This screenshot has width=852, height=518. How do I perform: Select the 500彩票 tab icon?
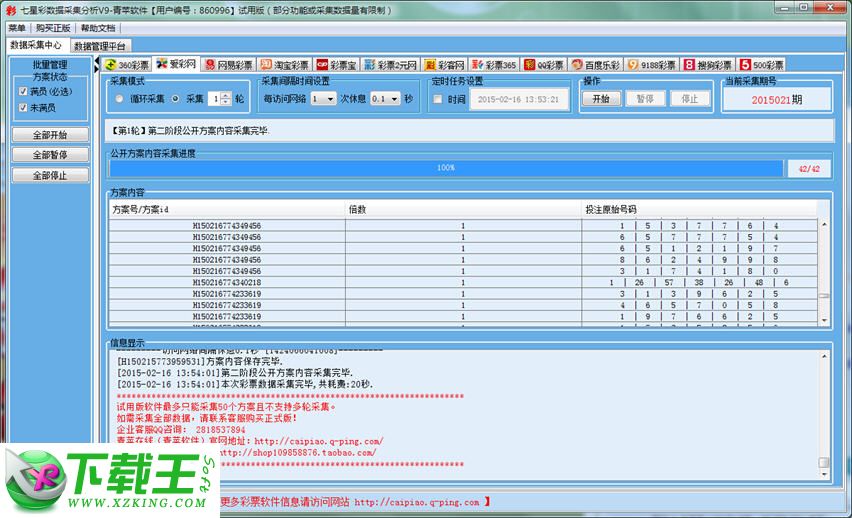click(x=745, y=64)
